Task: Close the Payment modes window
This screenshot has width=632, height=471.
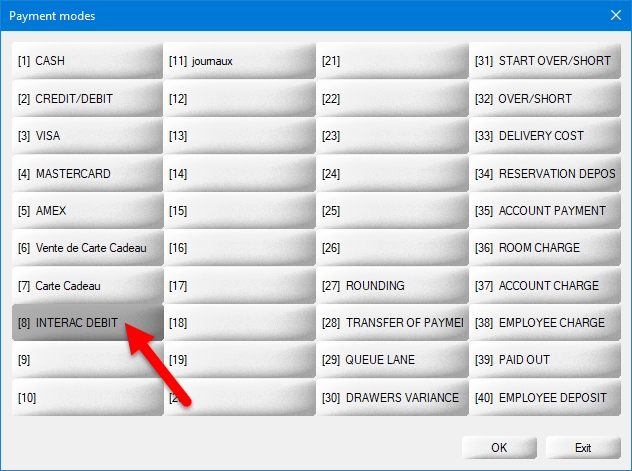Action: coord(615,15)
